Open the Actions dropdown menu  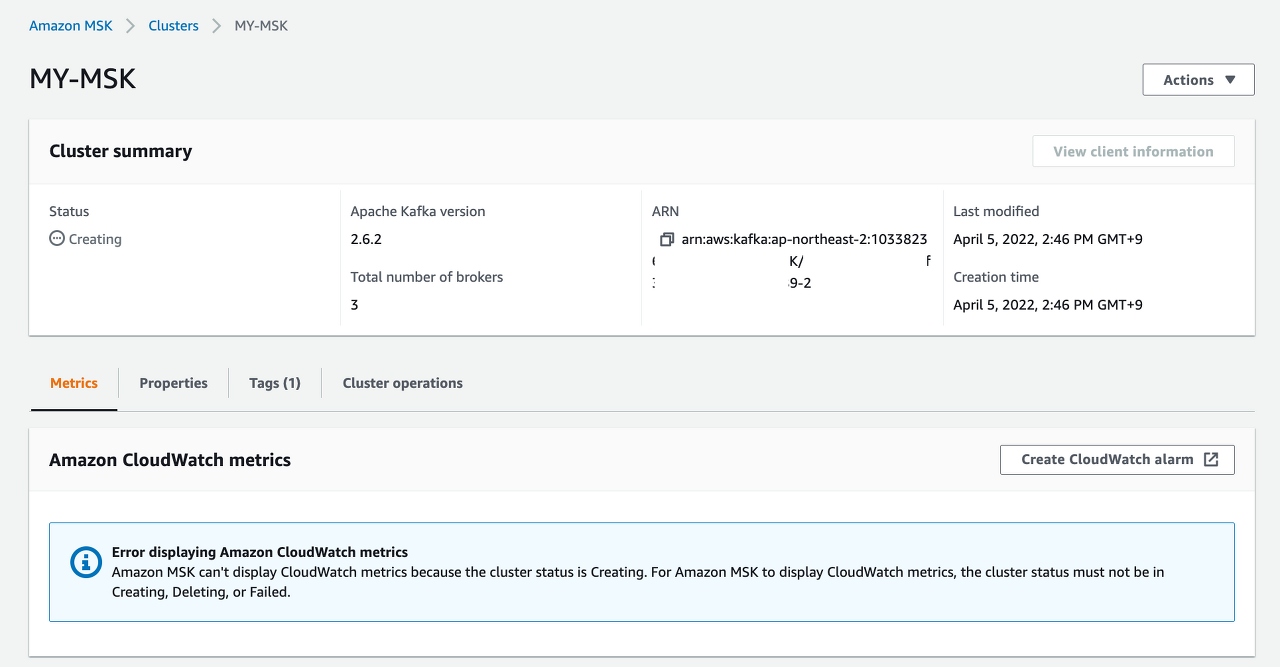click(1198, 80)
